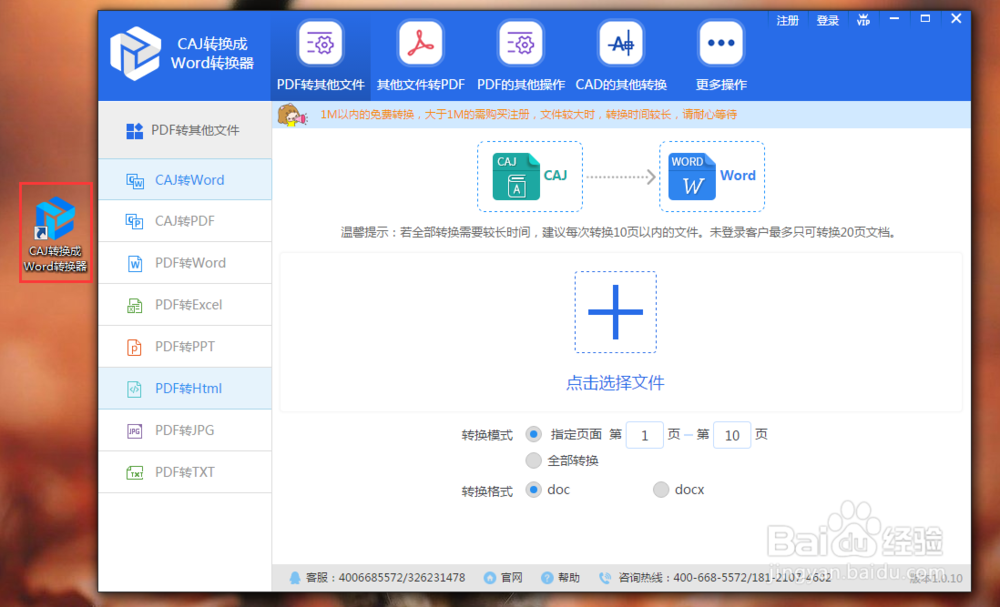Open the PDF转其他文件 toolbar icon
This screenshot has width=1000, height=607.
coord(320,43)
